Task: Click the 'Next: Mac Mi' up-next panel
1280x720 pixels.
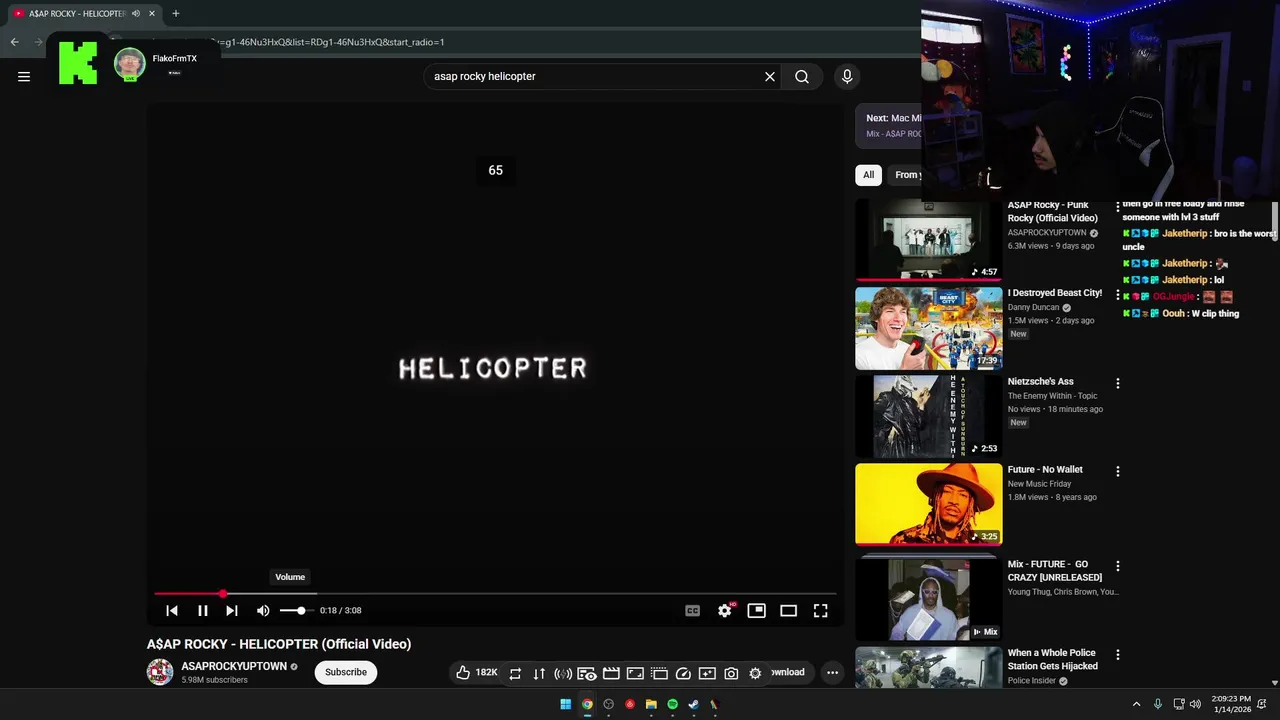Action: (889, 126)
